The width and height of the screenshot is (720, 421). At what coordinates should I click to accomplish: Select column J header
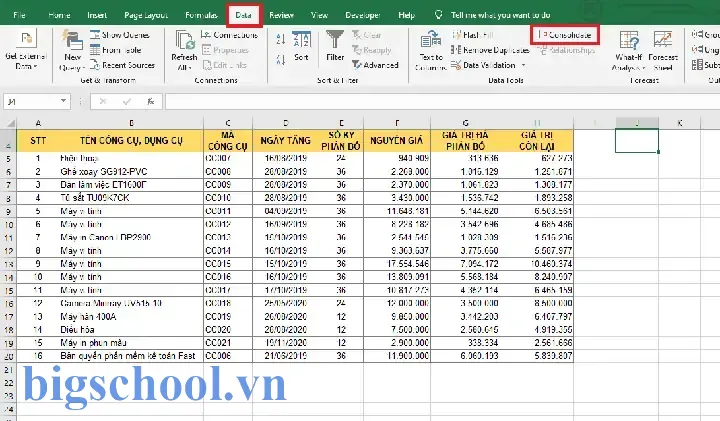coord(637,123)
